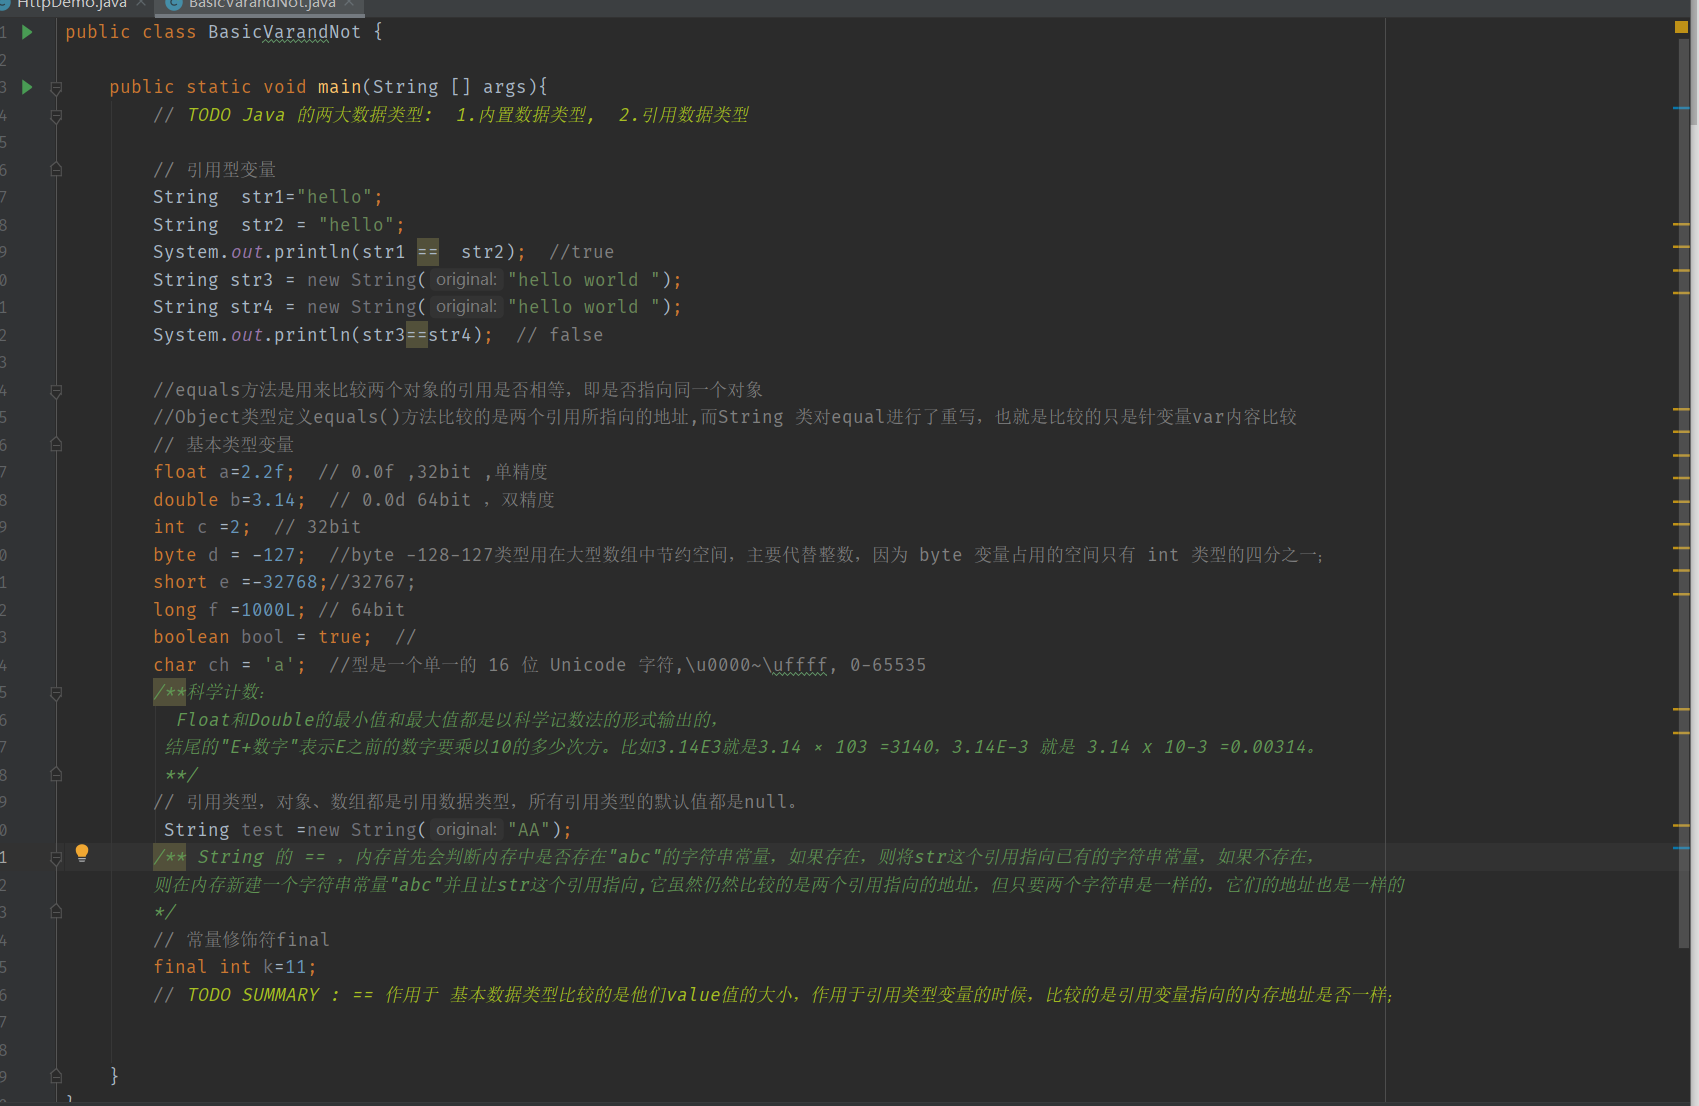This screenshot has height=1106, width=1699.
Task: Switch to the HttpDemo.java tab
Action: pyautogui.click(x=72, y=5)
